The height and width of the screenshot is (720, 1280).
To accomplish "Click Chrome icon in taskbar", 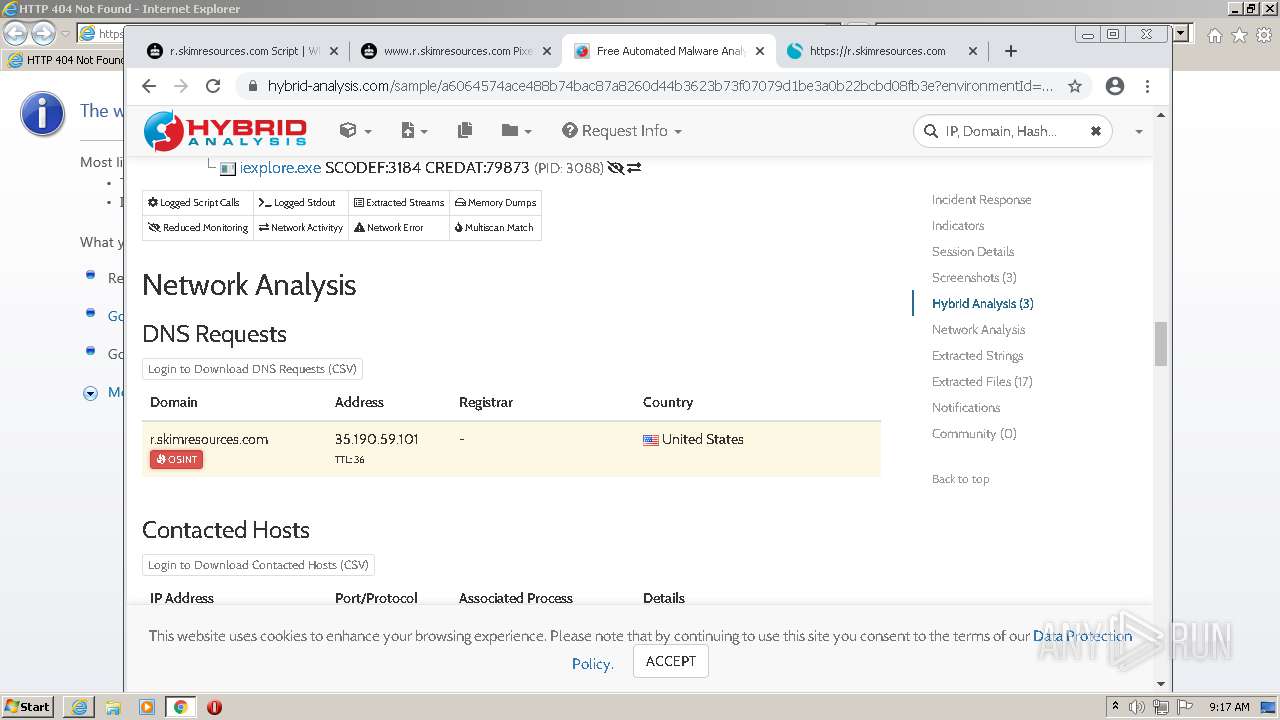I will 180,707.
